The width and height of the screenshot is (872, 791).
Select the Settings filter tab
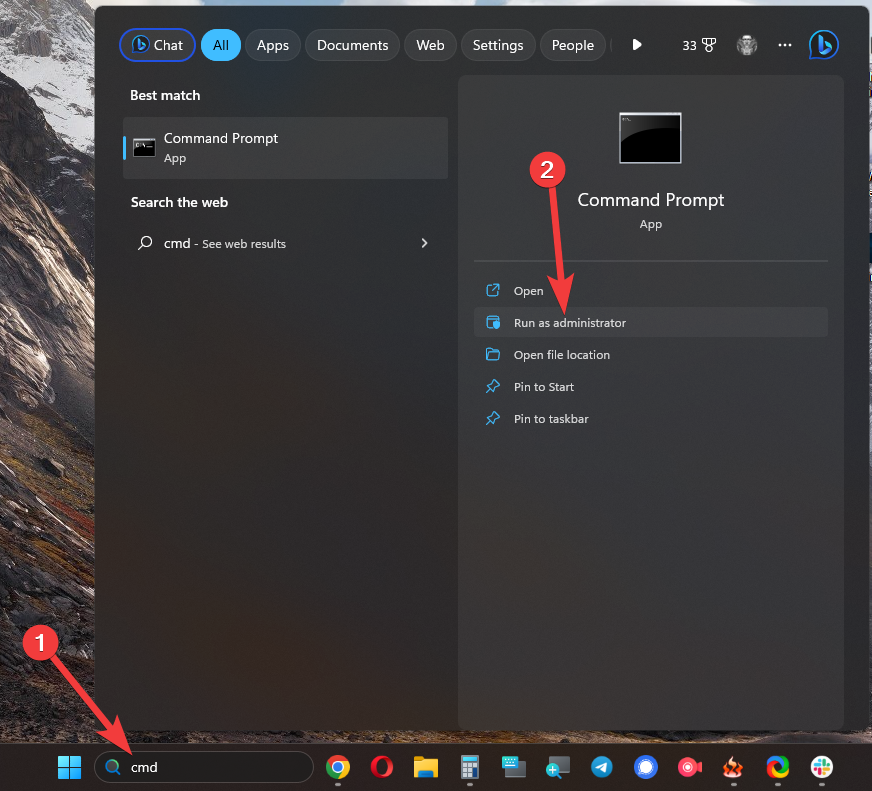click(x=497, y=45)
